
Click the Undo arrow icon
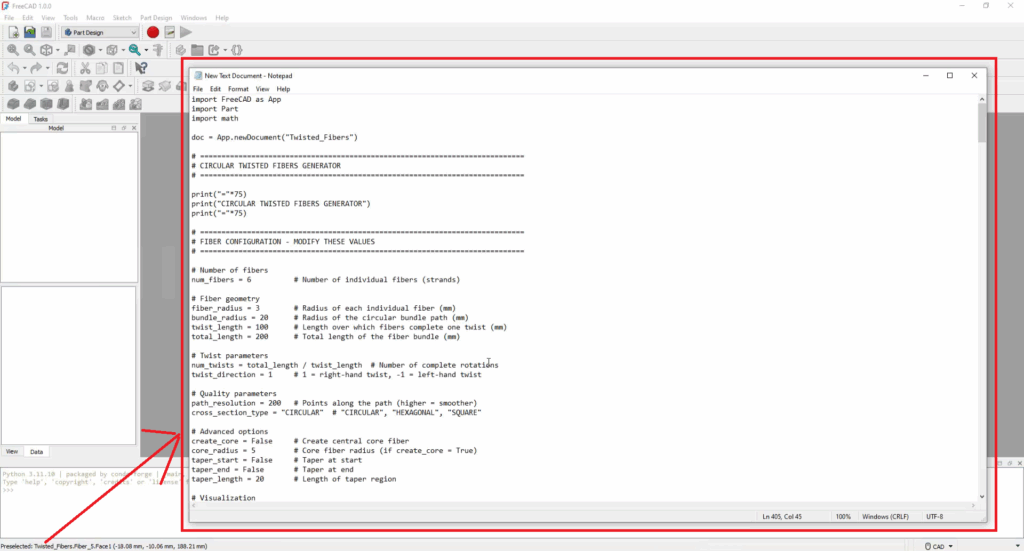(13, 68)
